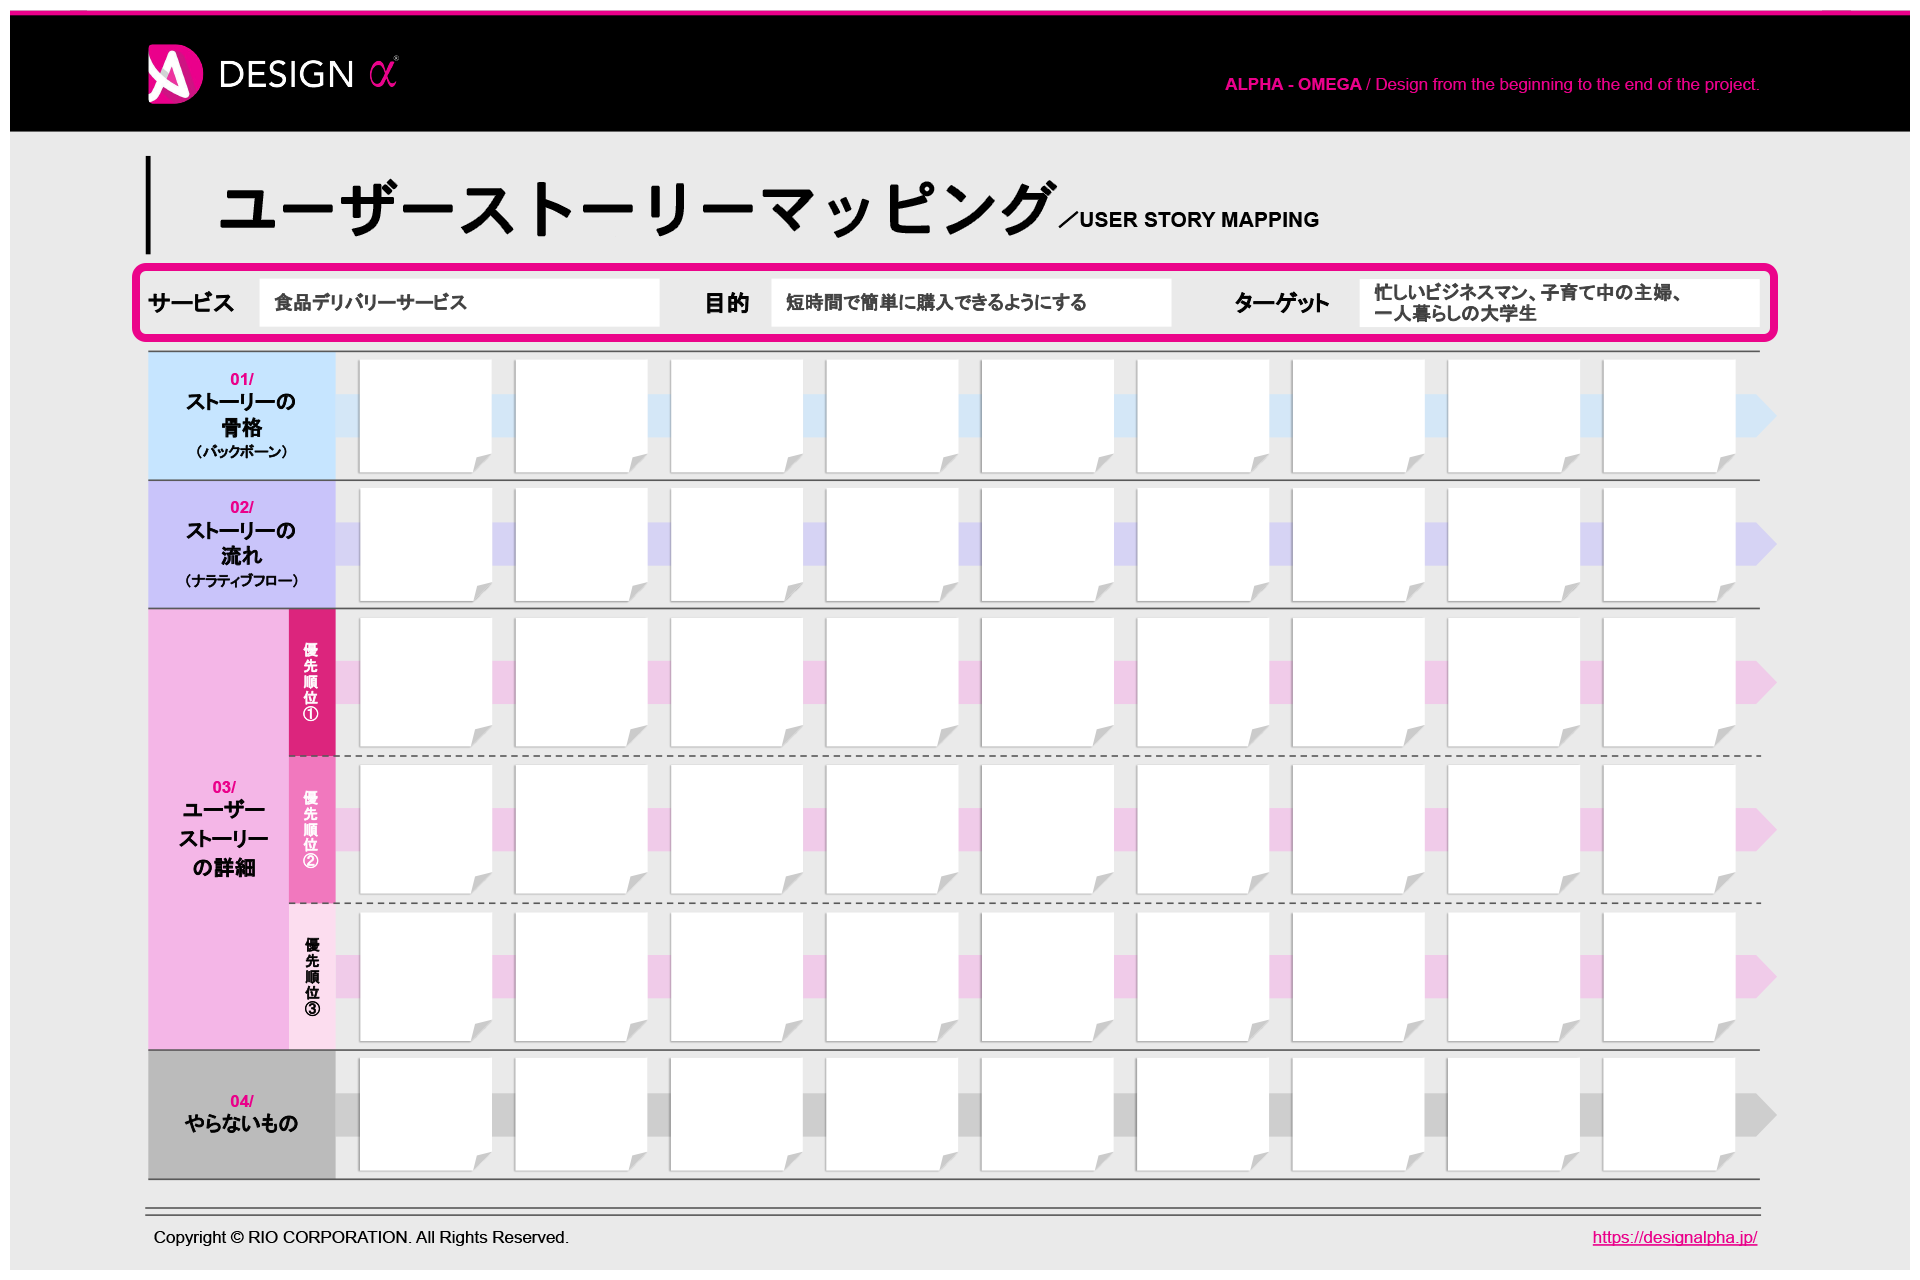Click first sticky note in 優先順位③ row
This screenshot has height=1280, width=1920.
[x=425, y=976]
